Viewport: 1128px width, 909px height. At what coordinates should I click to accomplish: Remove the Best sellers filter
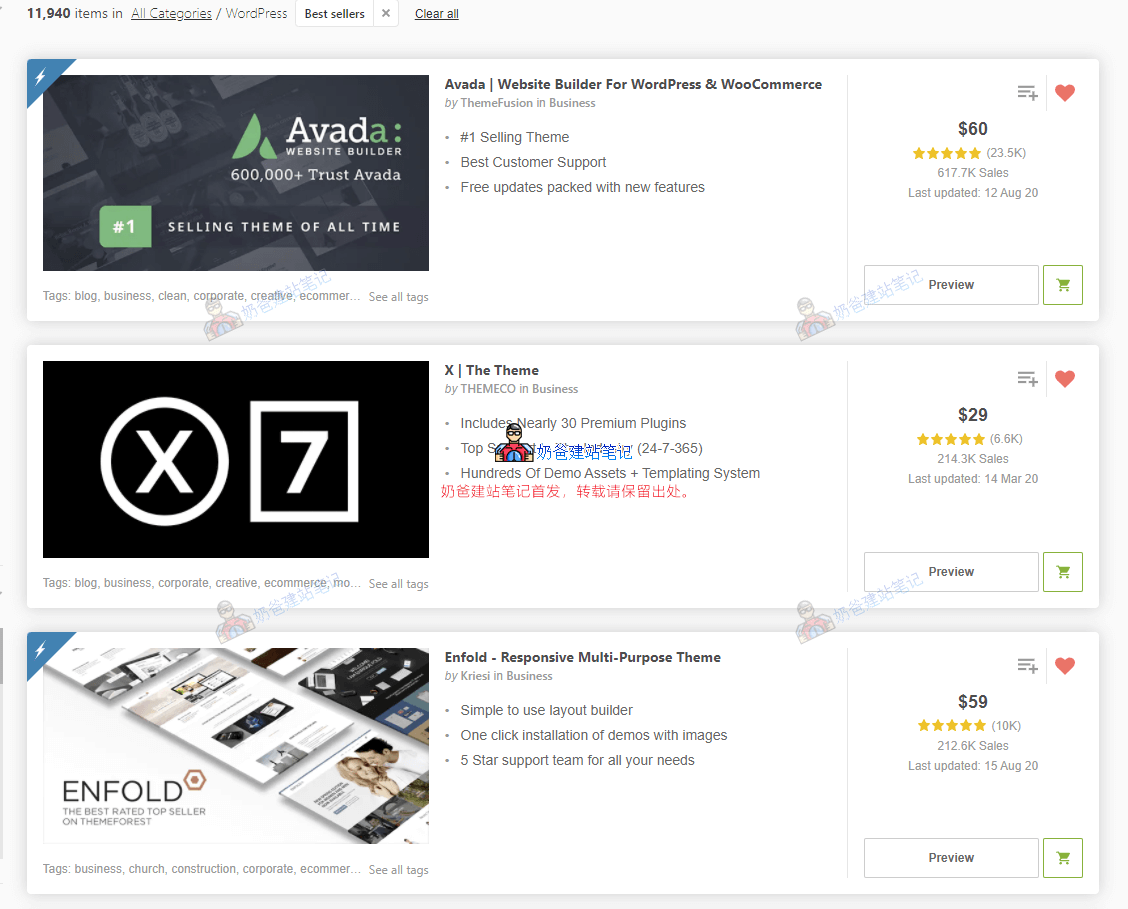pyautogui.click(x=386, y=14)
